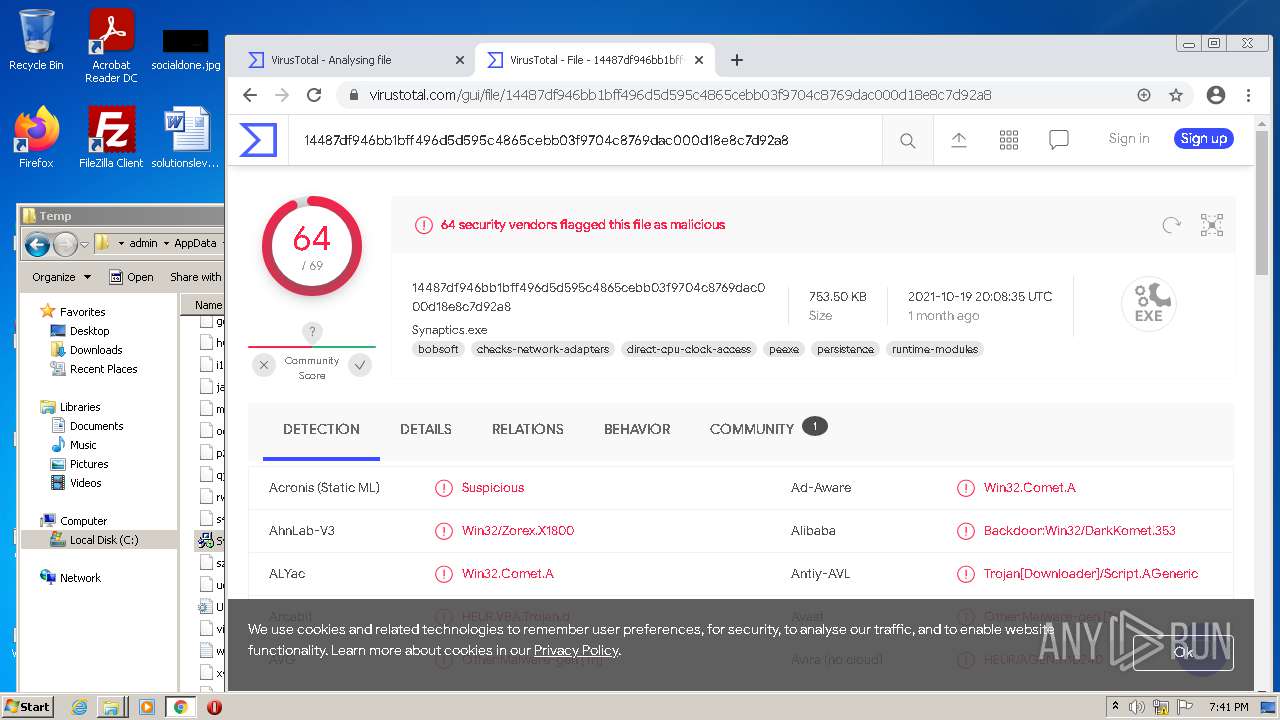
Task: Click the install/zoom plus icon in address bar
Action: click(x=1144, y=95)
